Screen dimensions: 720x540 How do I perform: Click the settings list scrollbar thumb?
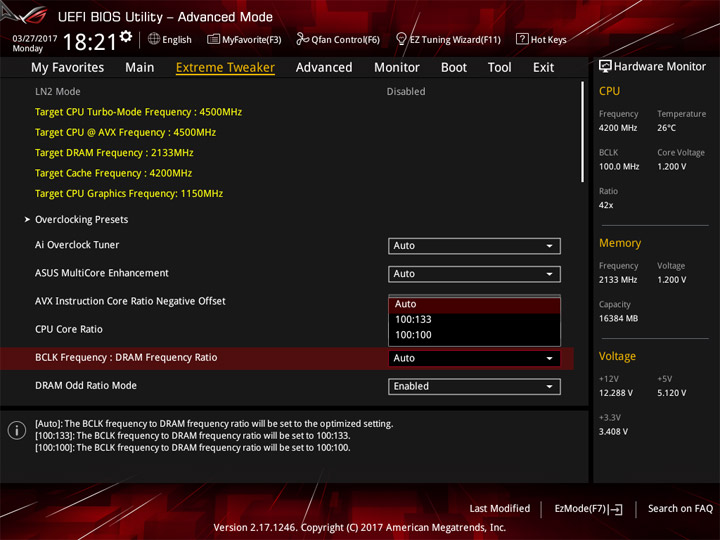click(x=583, y=132)
